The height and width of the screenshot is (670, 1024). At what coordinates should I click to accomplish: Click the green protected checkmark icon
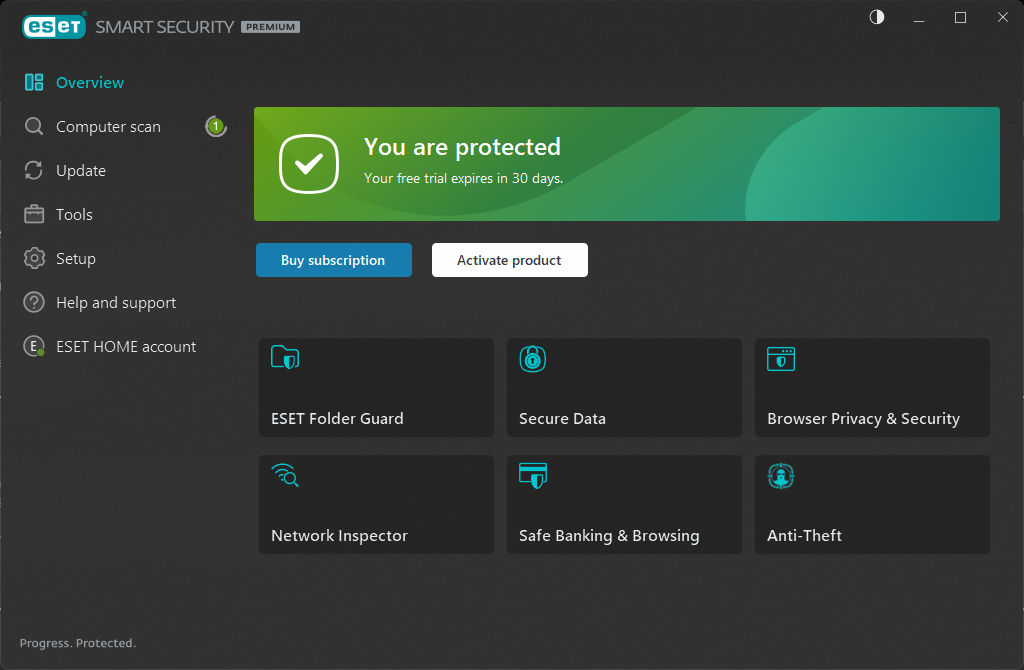coord(309,164)
